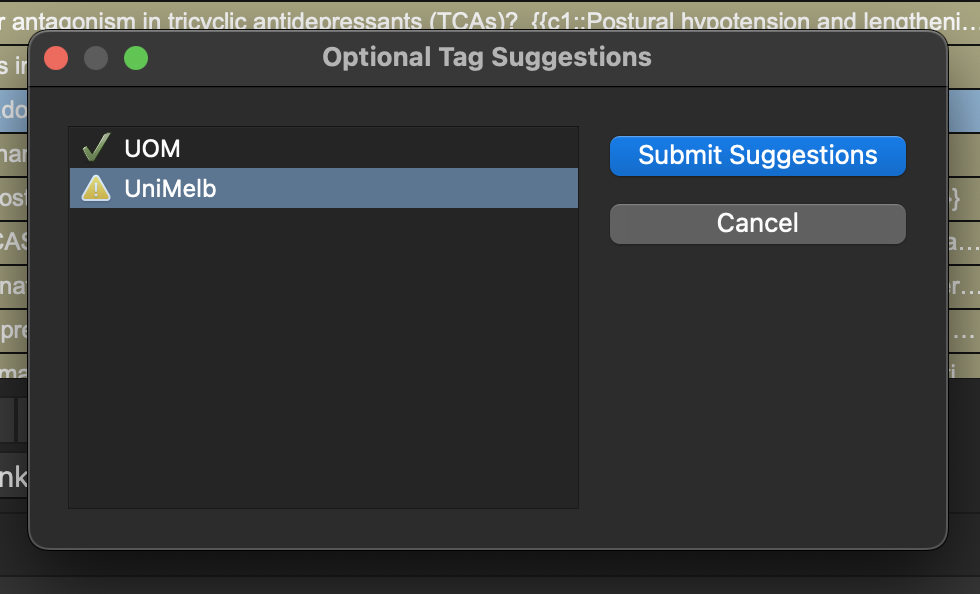Cancel the tag suggestions dialog
980x594 pixels.
point(757,223)
